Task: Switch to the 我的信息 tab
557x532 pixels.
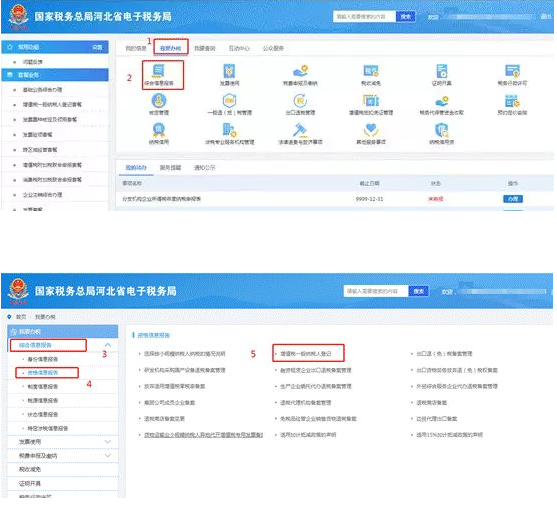Action: (136, 48)
